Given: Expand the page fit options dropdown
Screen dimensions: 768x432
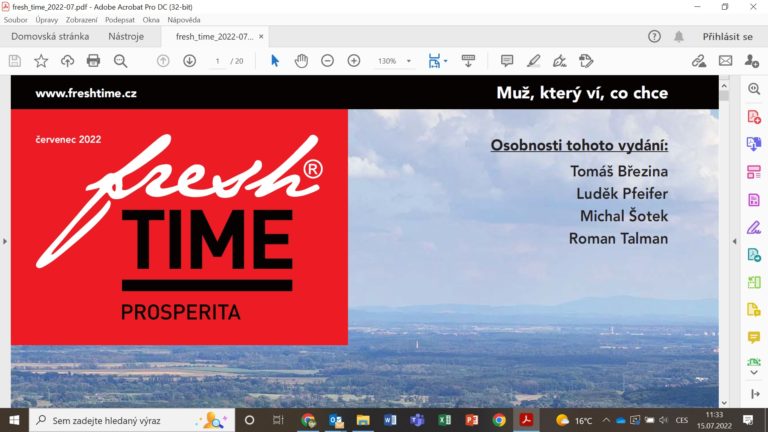Looking at the screenshot, I should 445,61.
